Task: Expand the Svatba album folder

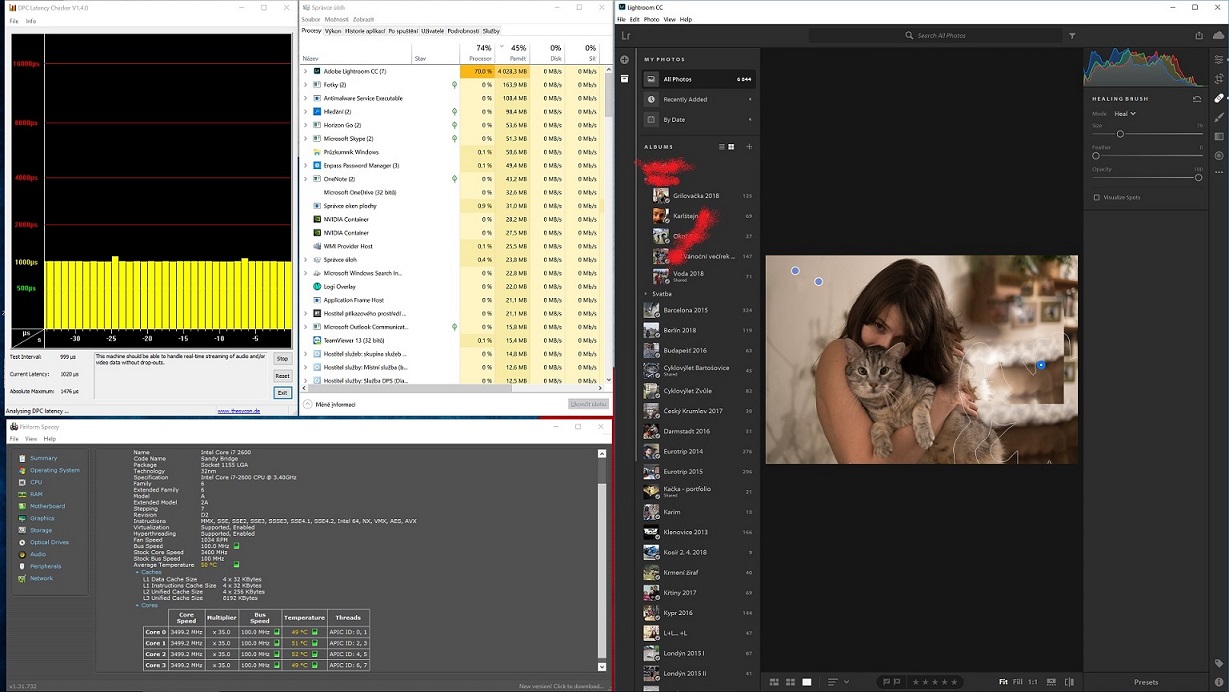Action: (x=647, y=294)
